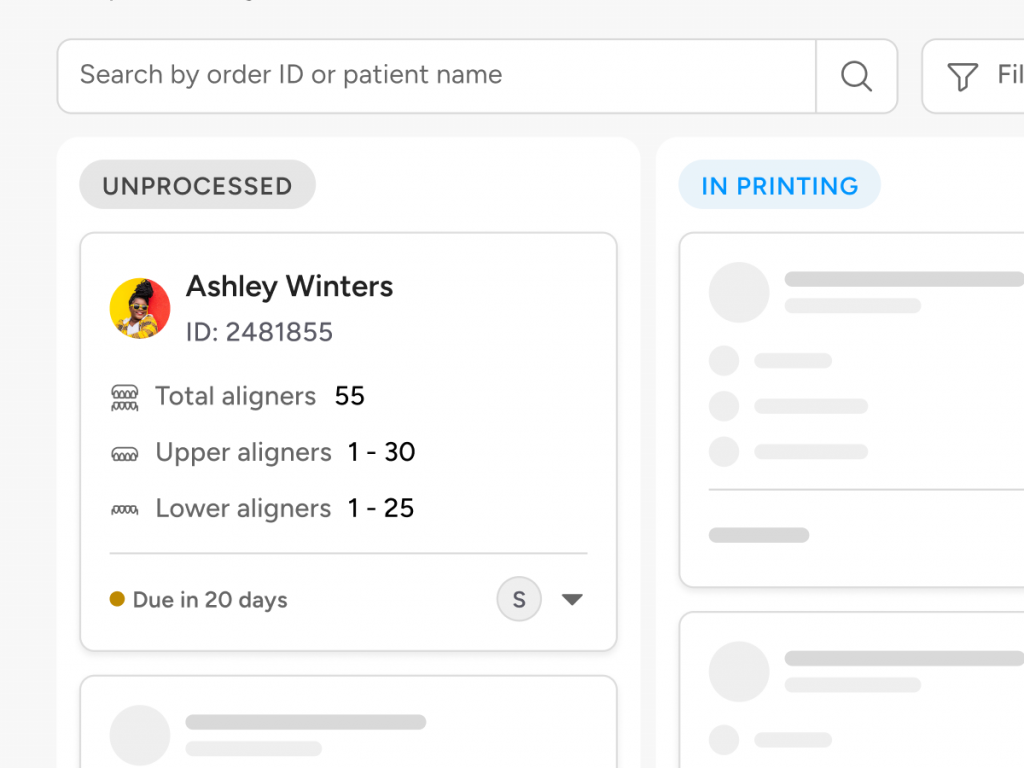Open the assignee dropdown near the S badge

[x=572, y=599]
